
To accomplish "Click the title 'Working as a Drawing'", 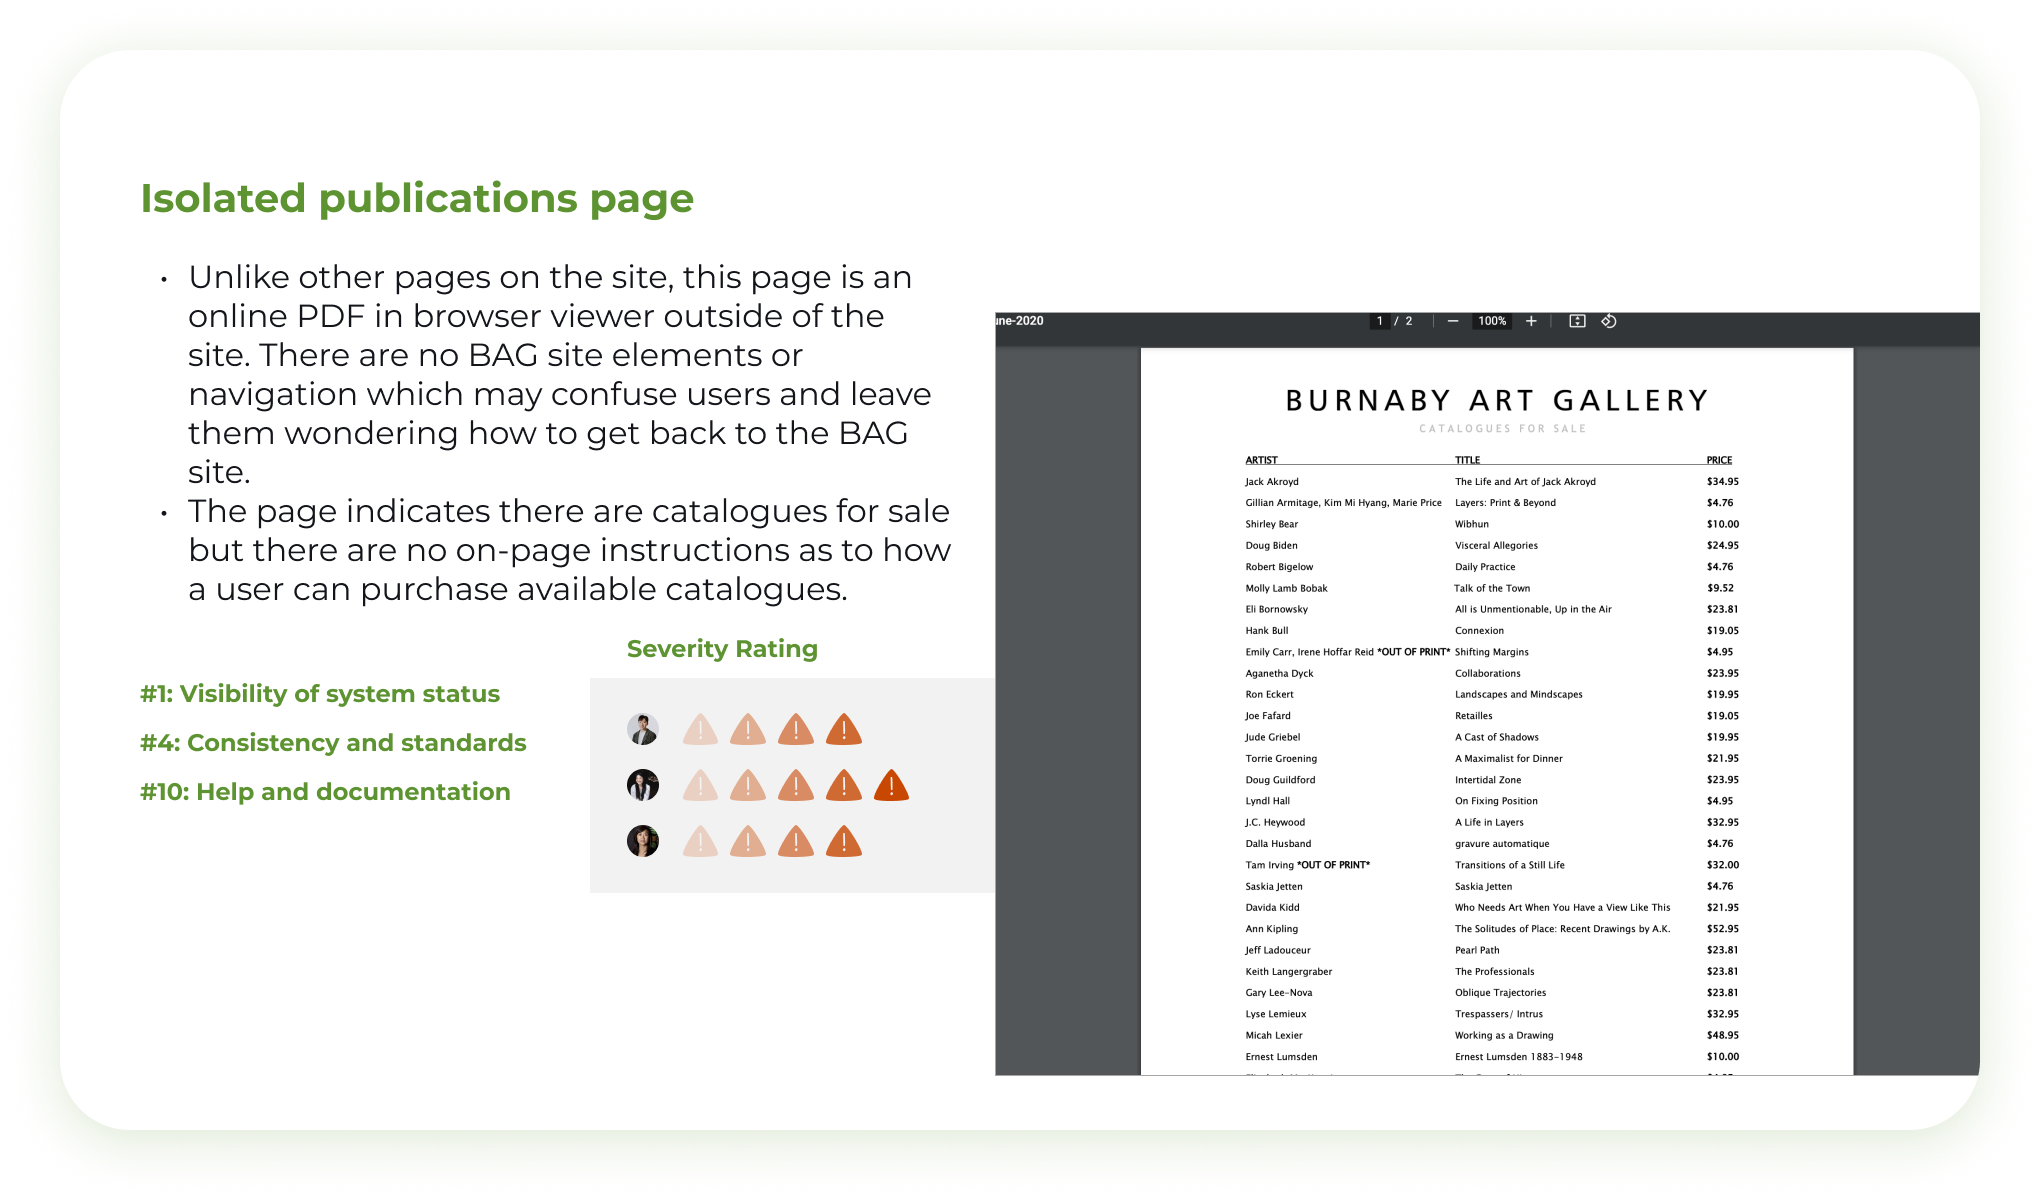I will pos(1504,1036).
